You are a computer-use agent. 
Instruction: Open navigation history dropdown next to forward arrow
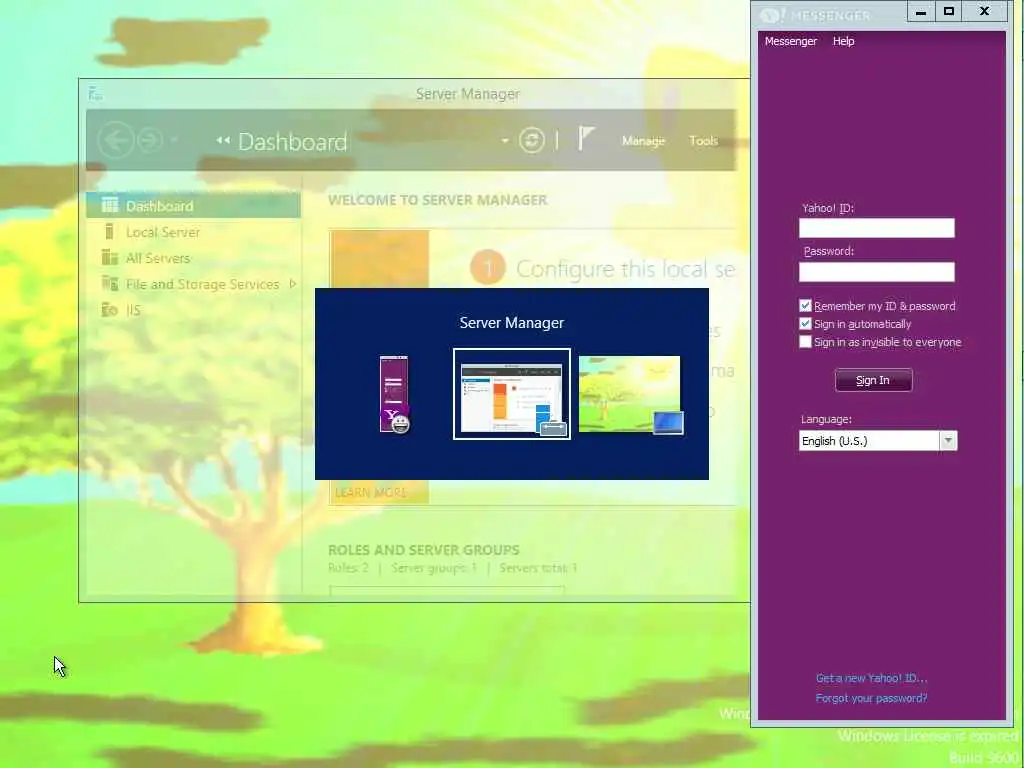coord(174,140)
